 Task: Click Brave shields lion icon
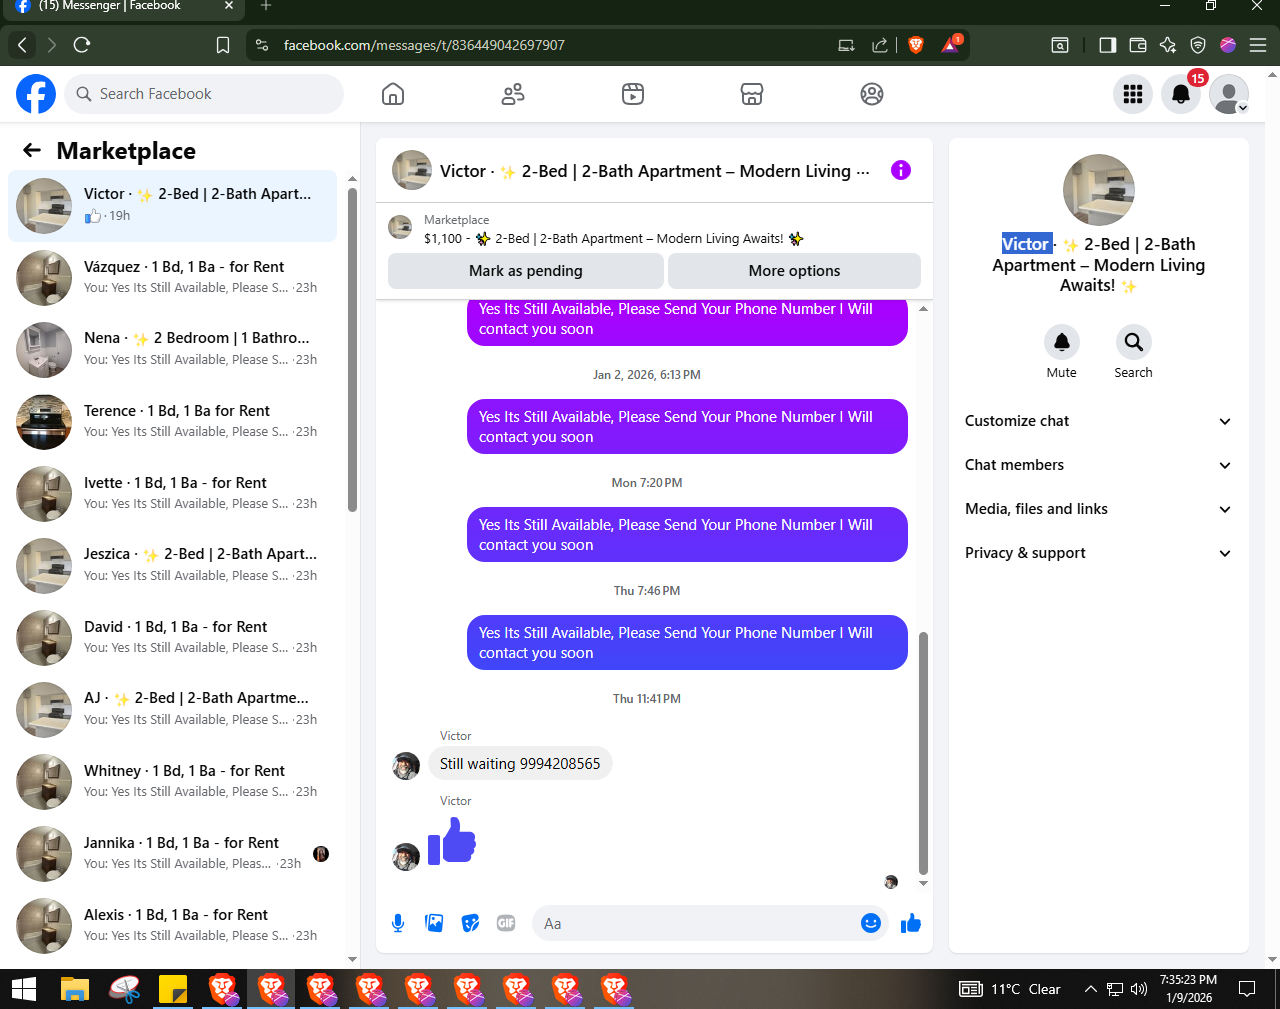coord(916,45)
